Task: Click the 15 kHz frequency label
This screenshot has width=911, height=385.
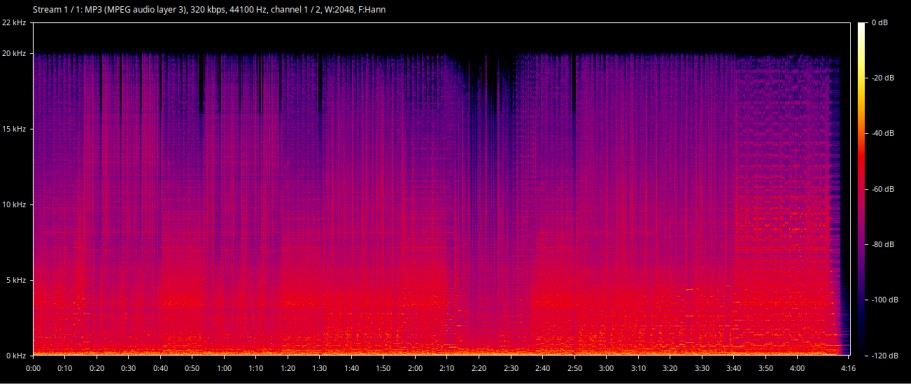Action: (13, 128)
